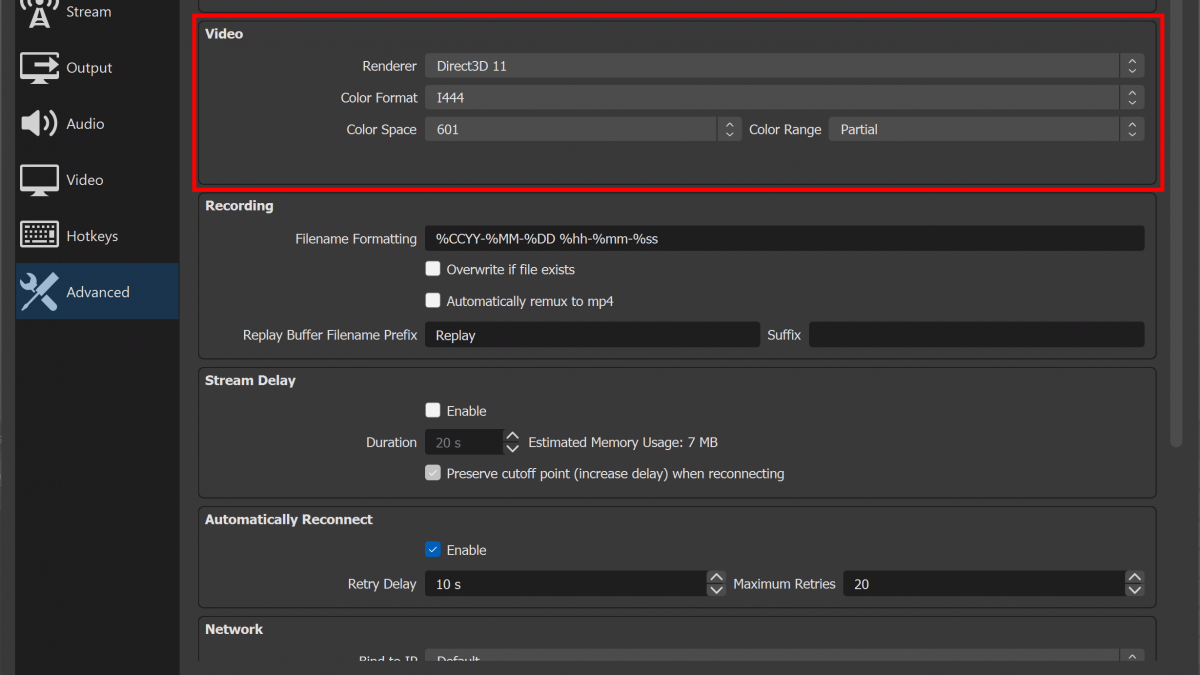
Task: Click the Advanced wrench tools icon
Action: point(39,292)
